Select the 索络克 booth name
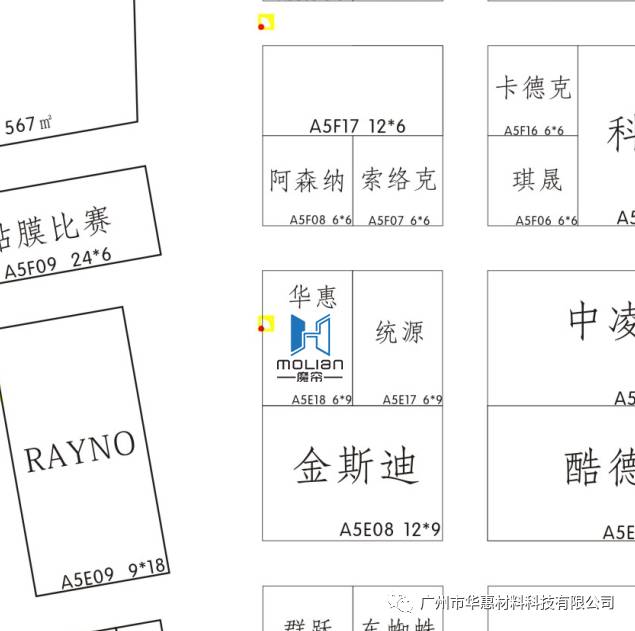The width and height of the screenshot is (635, 631). (398, 179)
